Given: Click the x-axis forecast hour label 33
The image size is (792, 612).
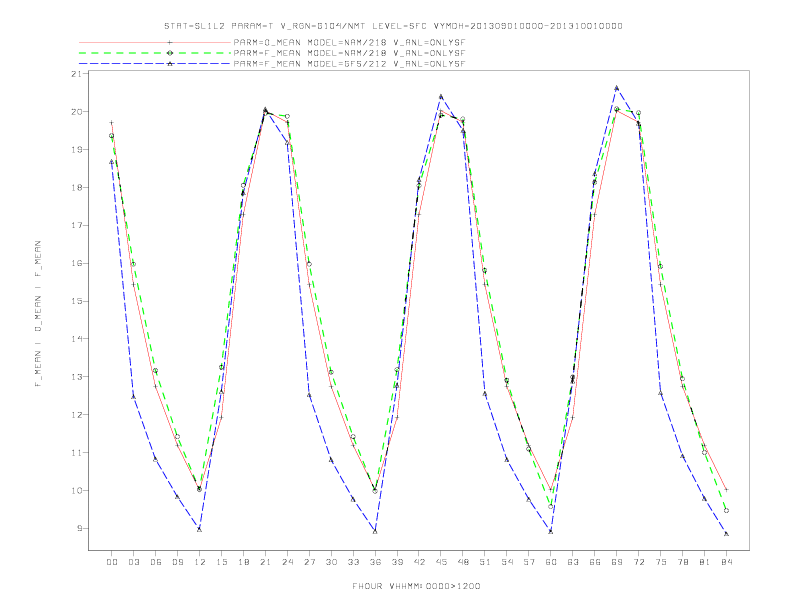Looking at the screenshot, I should tap(353, 562).
